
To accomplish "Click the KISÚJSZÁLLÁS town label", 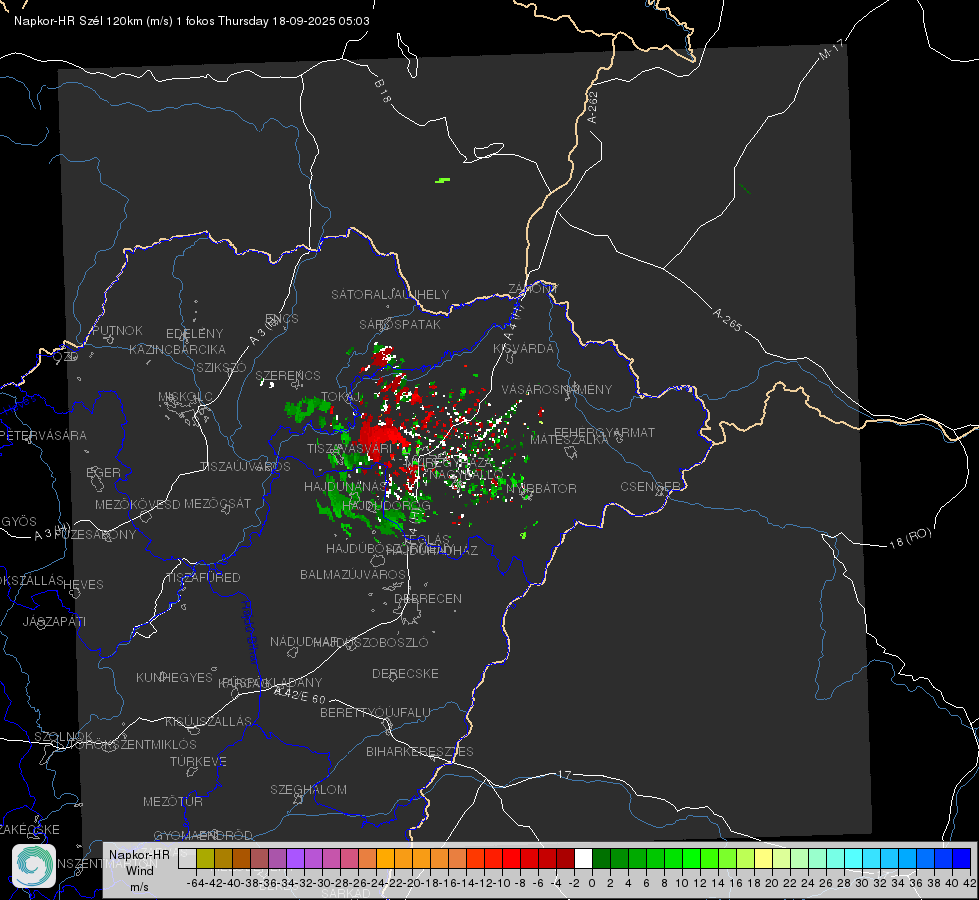I will tap(209, 721).
